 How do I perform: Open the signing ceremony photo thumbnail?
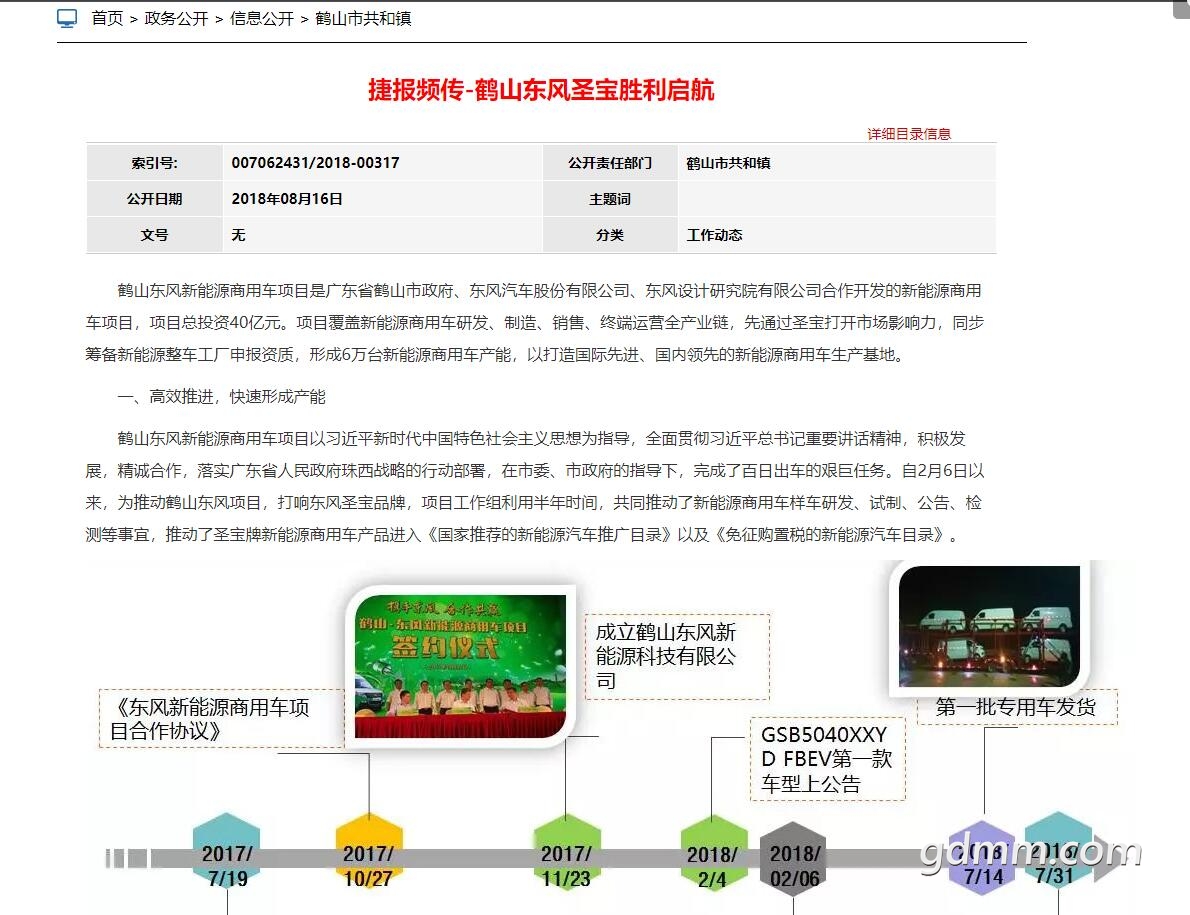(461, 666)
